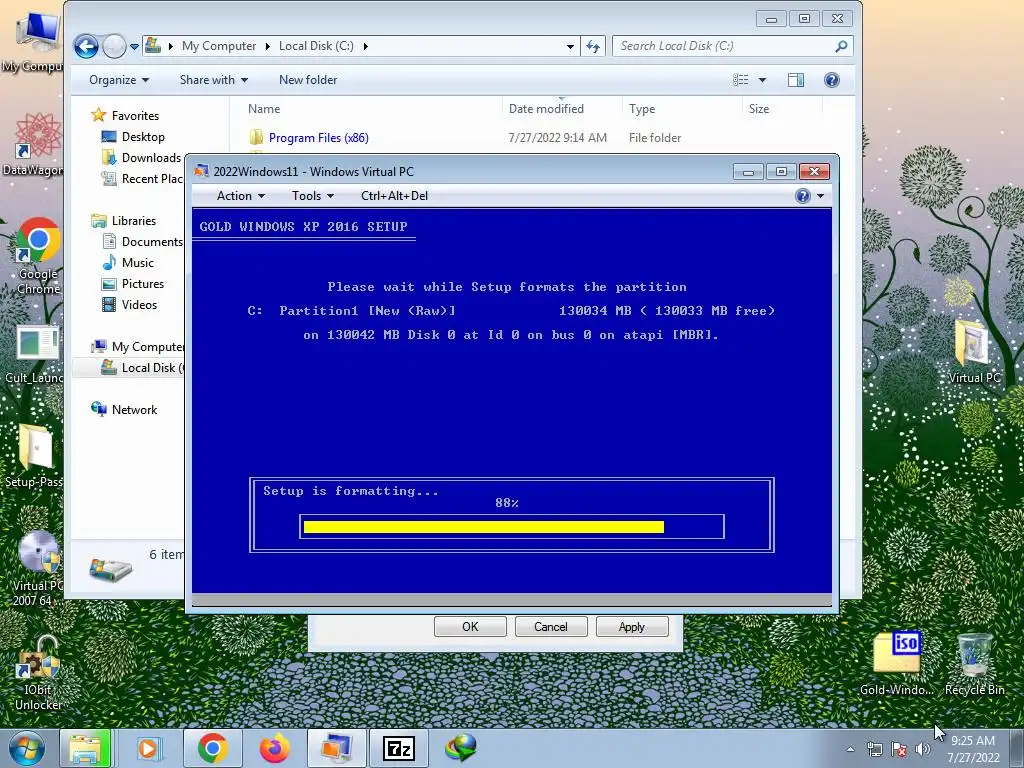
Task: Show hidden system tray icons
Action: [850, 749]
